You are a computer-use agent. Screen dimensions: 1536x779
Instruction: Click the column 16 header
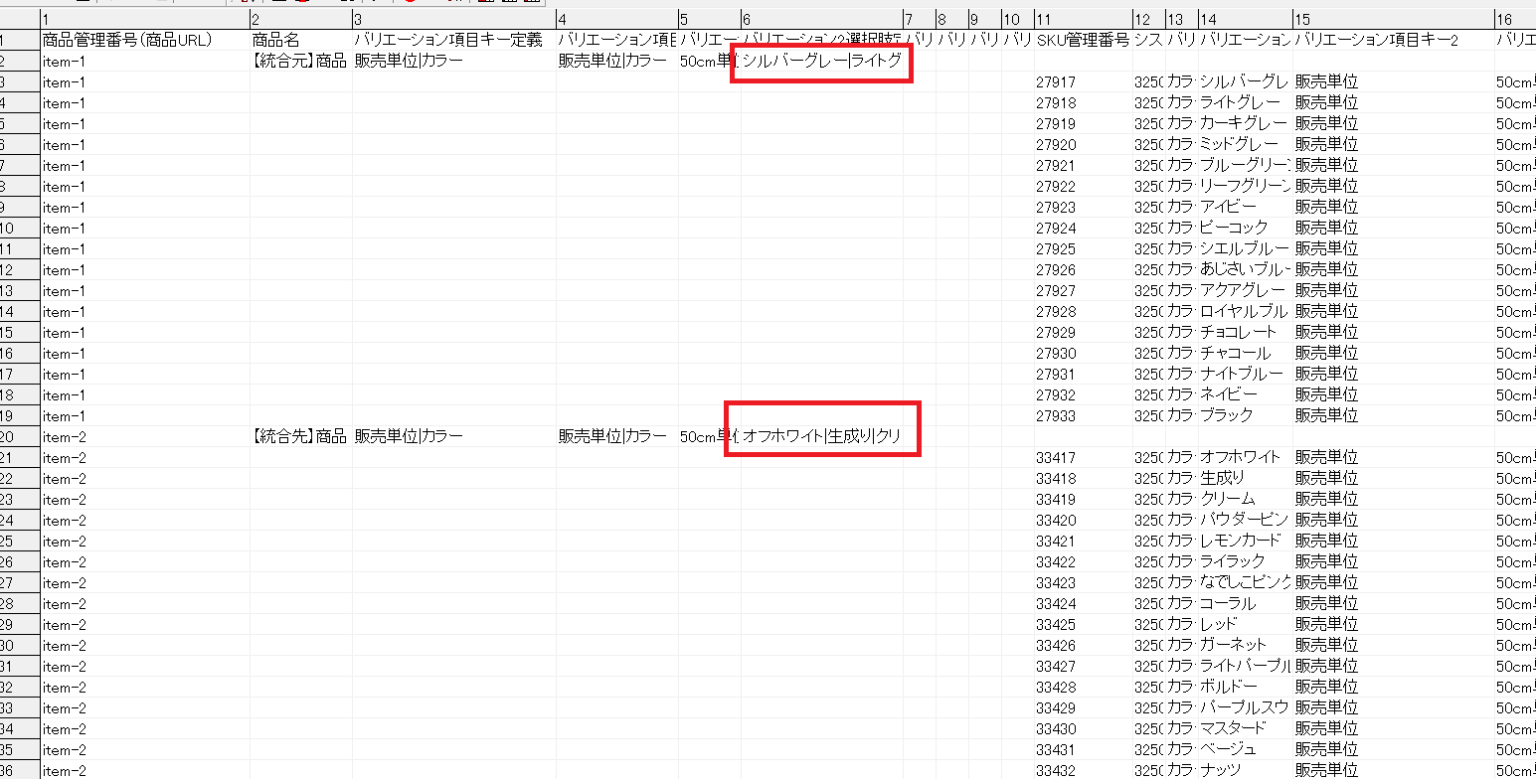(x=1514, y=19)
